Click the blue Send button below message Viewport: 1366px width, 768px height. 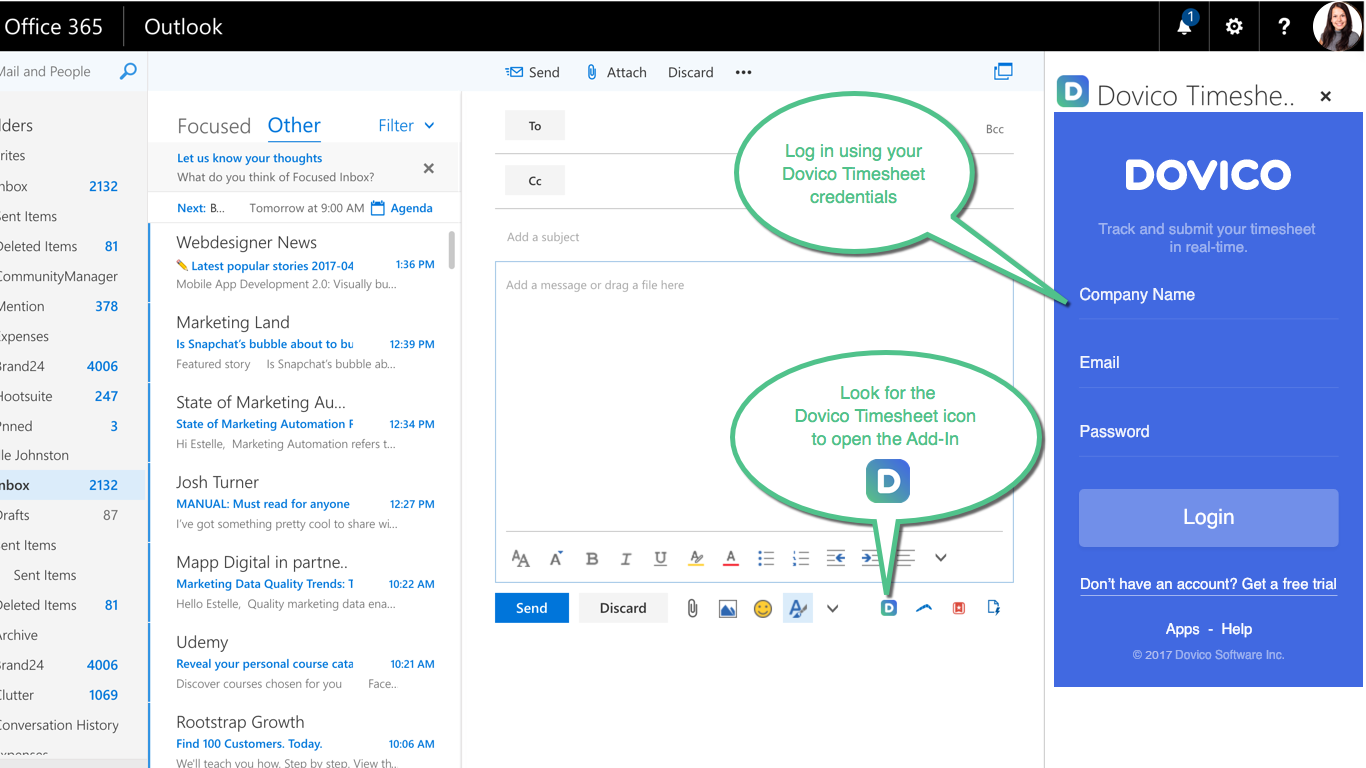click(532, 608)
